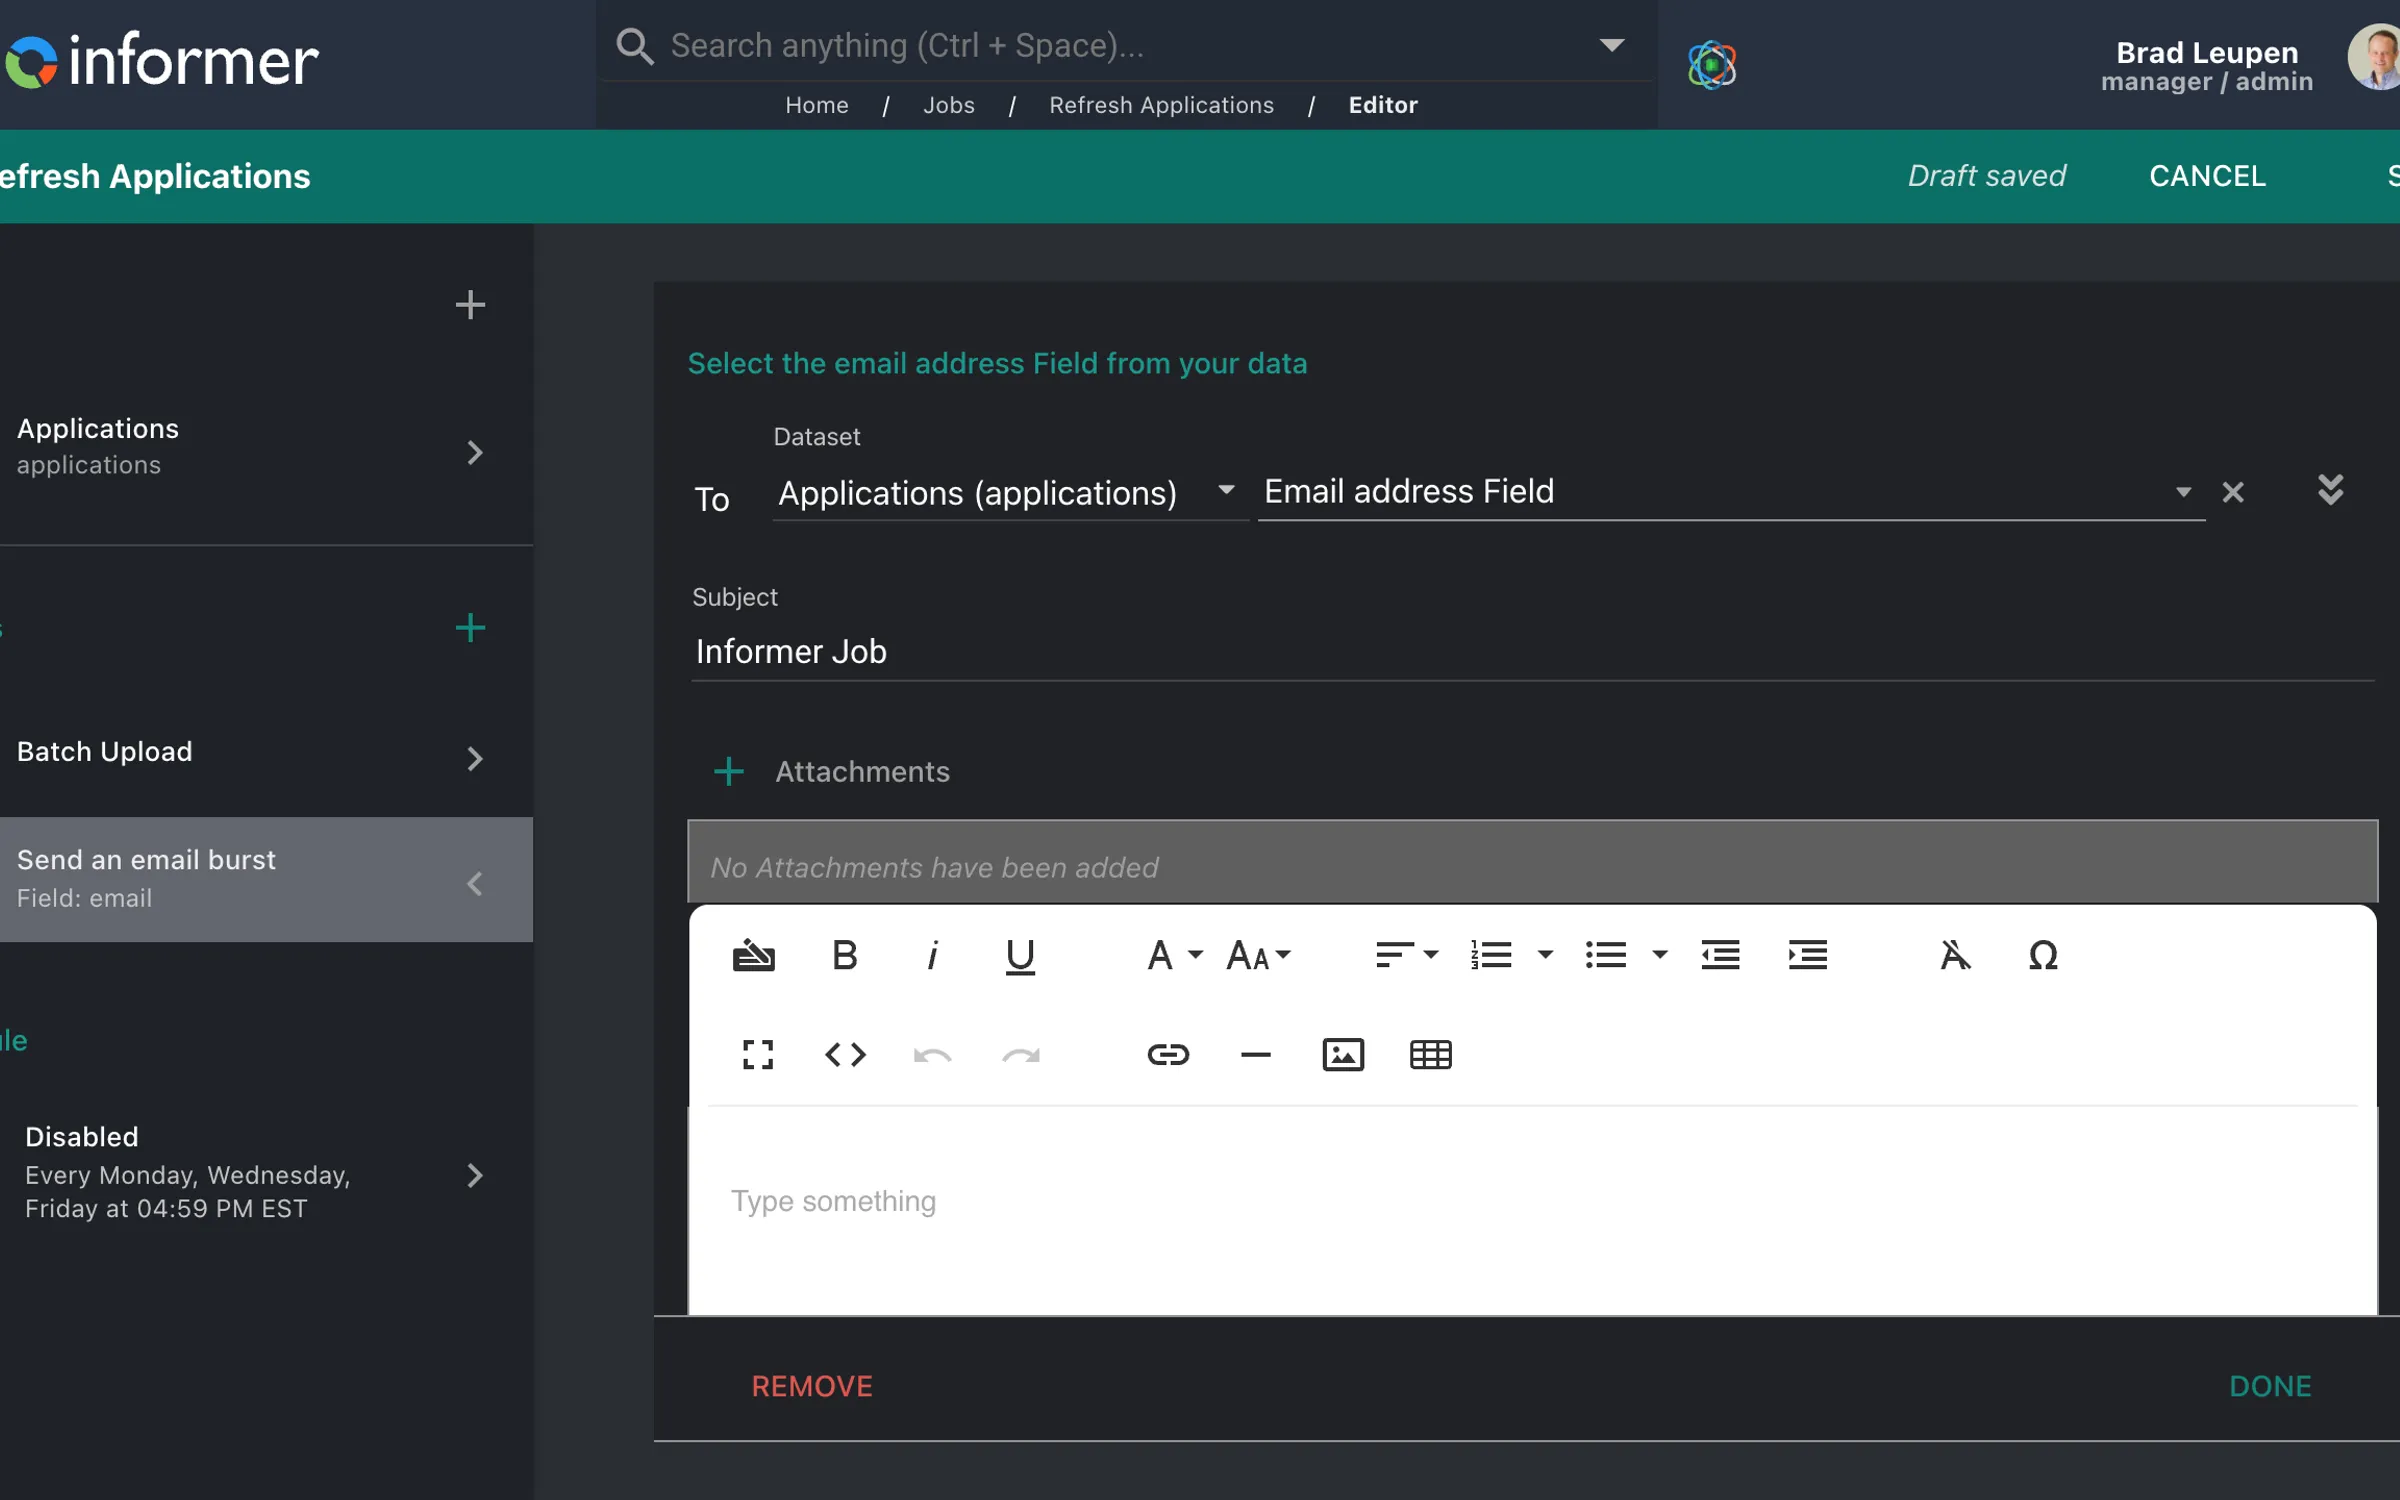Insert a horizontal divider line

pyautogui.click(x=1255, y=1054)
